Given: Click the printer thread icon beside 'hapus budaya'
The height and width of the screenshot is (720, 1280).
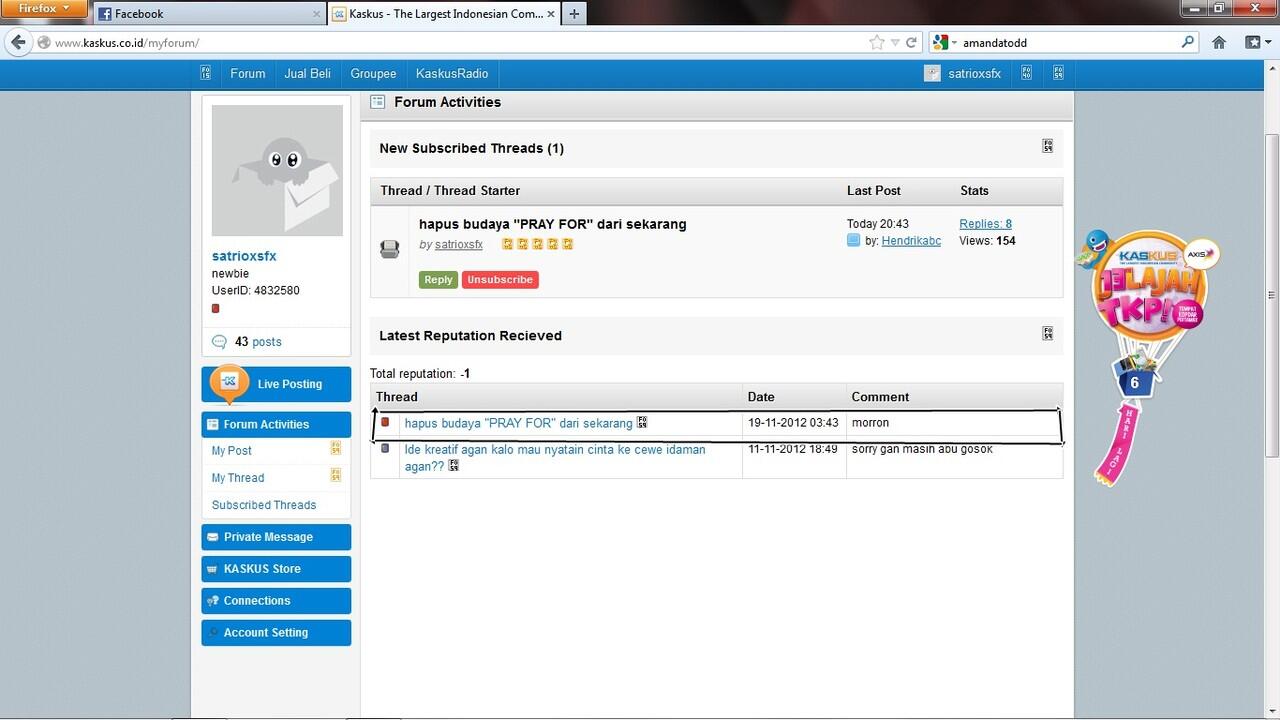Looking at the screenshot, I should coord(390,249).
